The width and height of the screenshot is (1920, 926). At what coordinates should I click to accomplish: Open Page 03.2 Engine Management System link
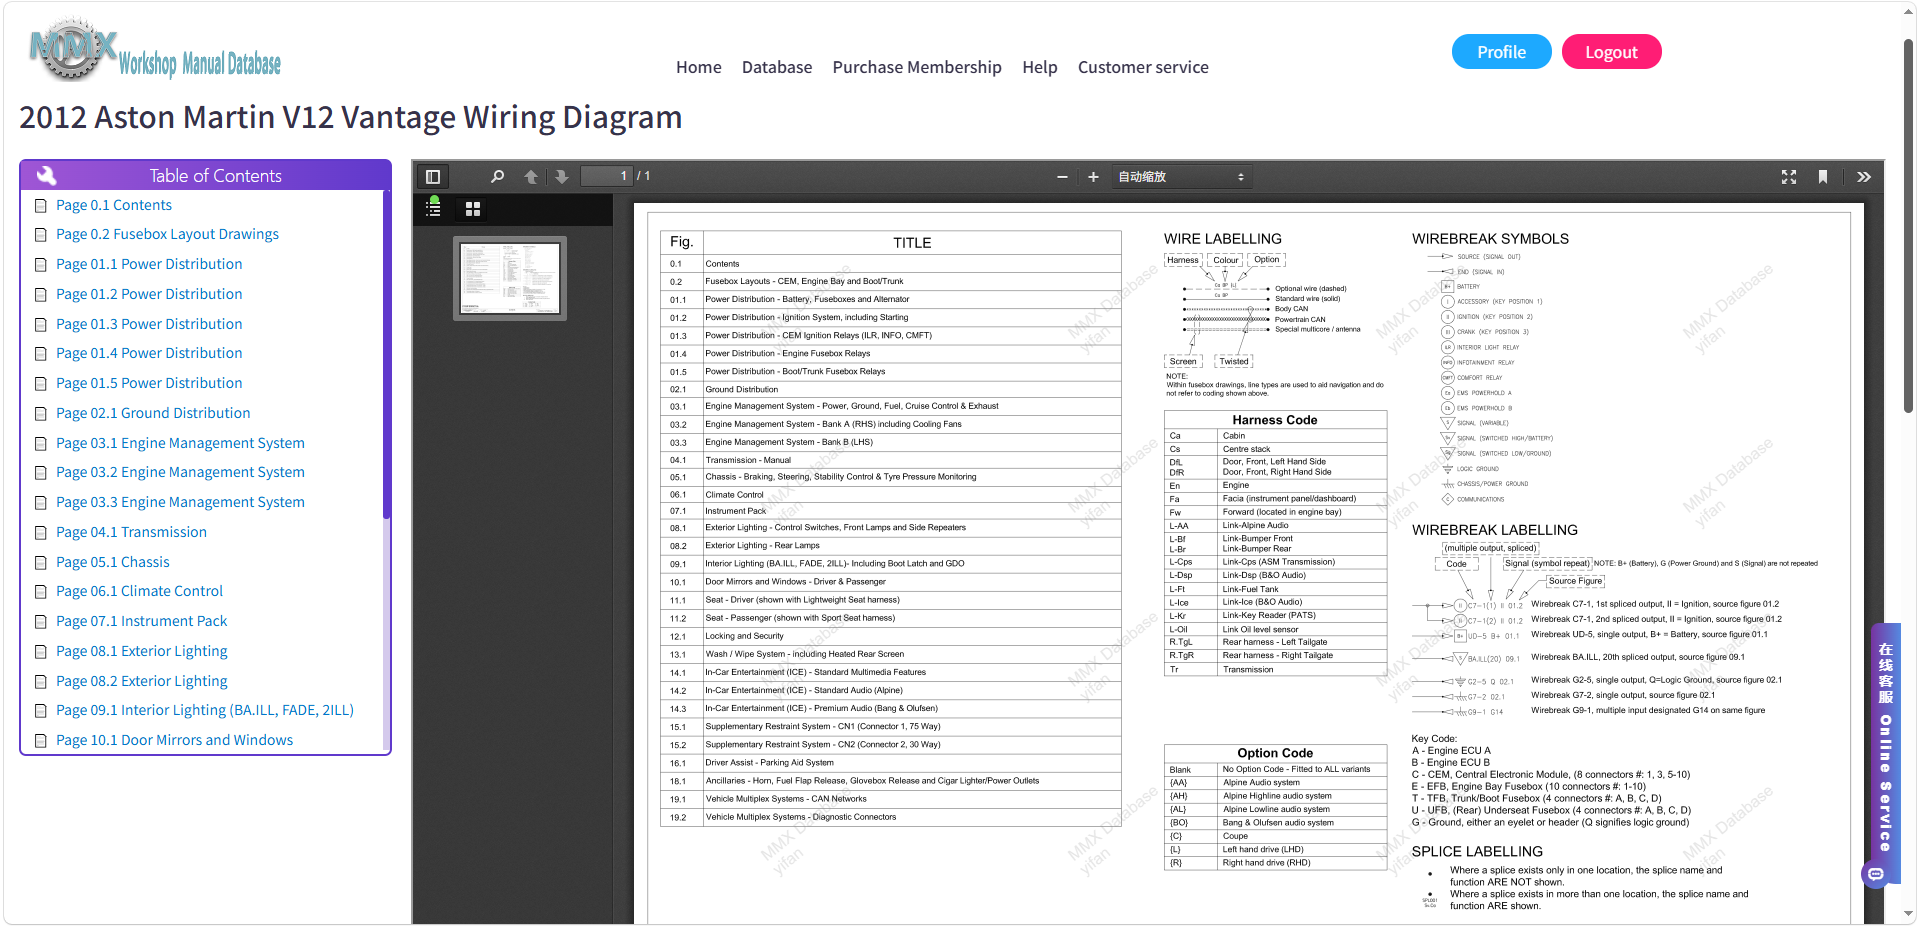tap(180, 472)
